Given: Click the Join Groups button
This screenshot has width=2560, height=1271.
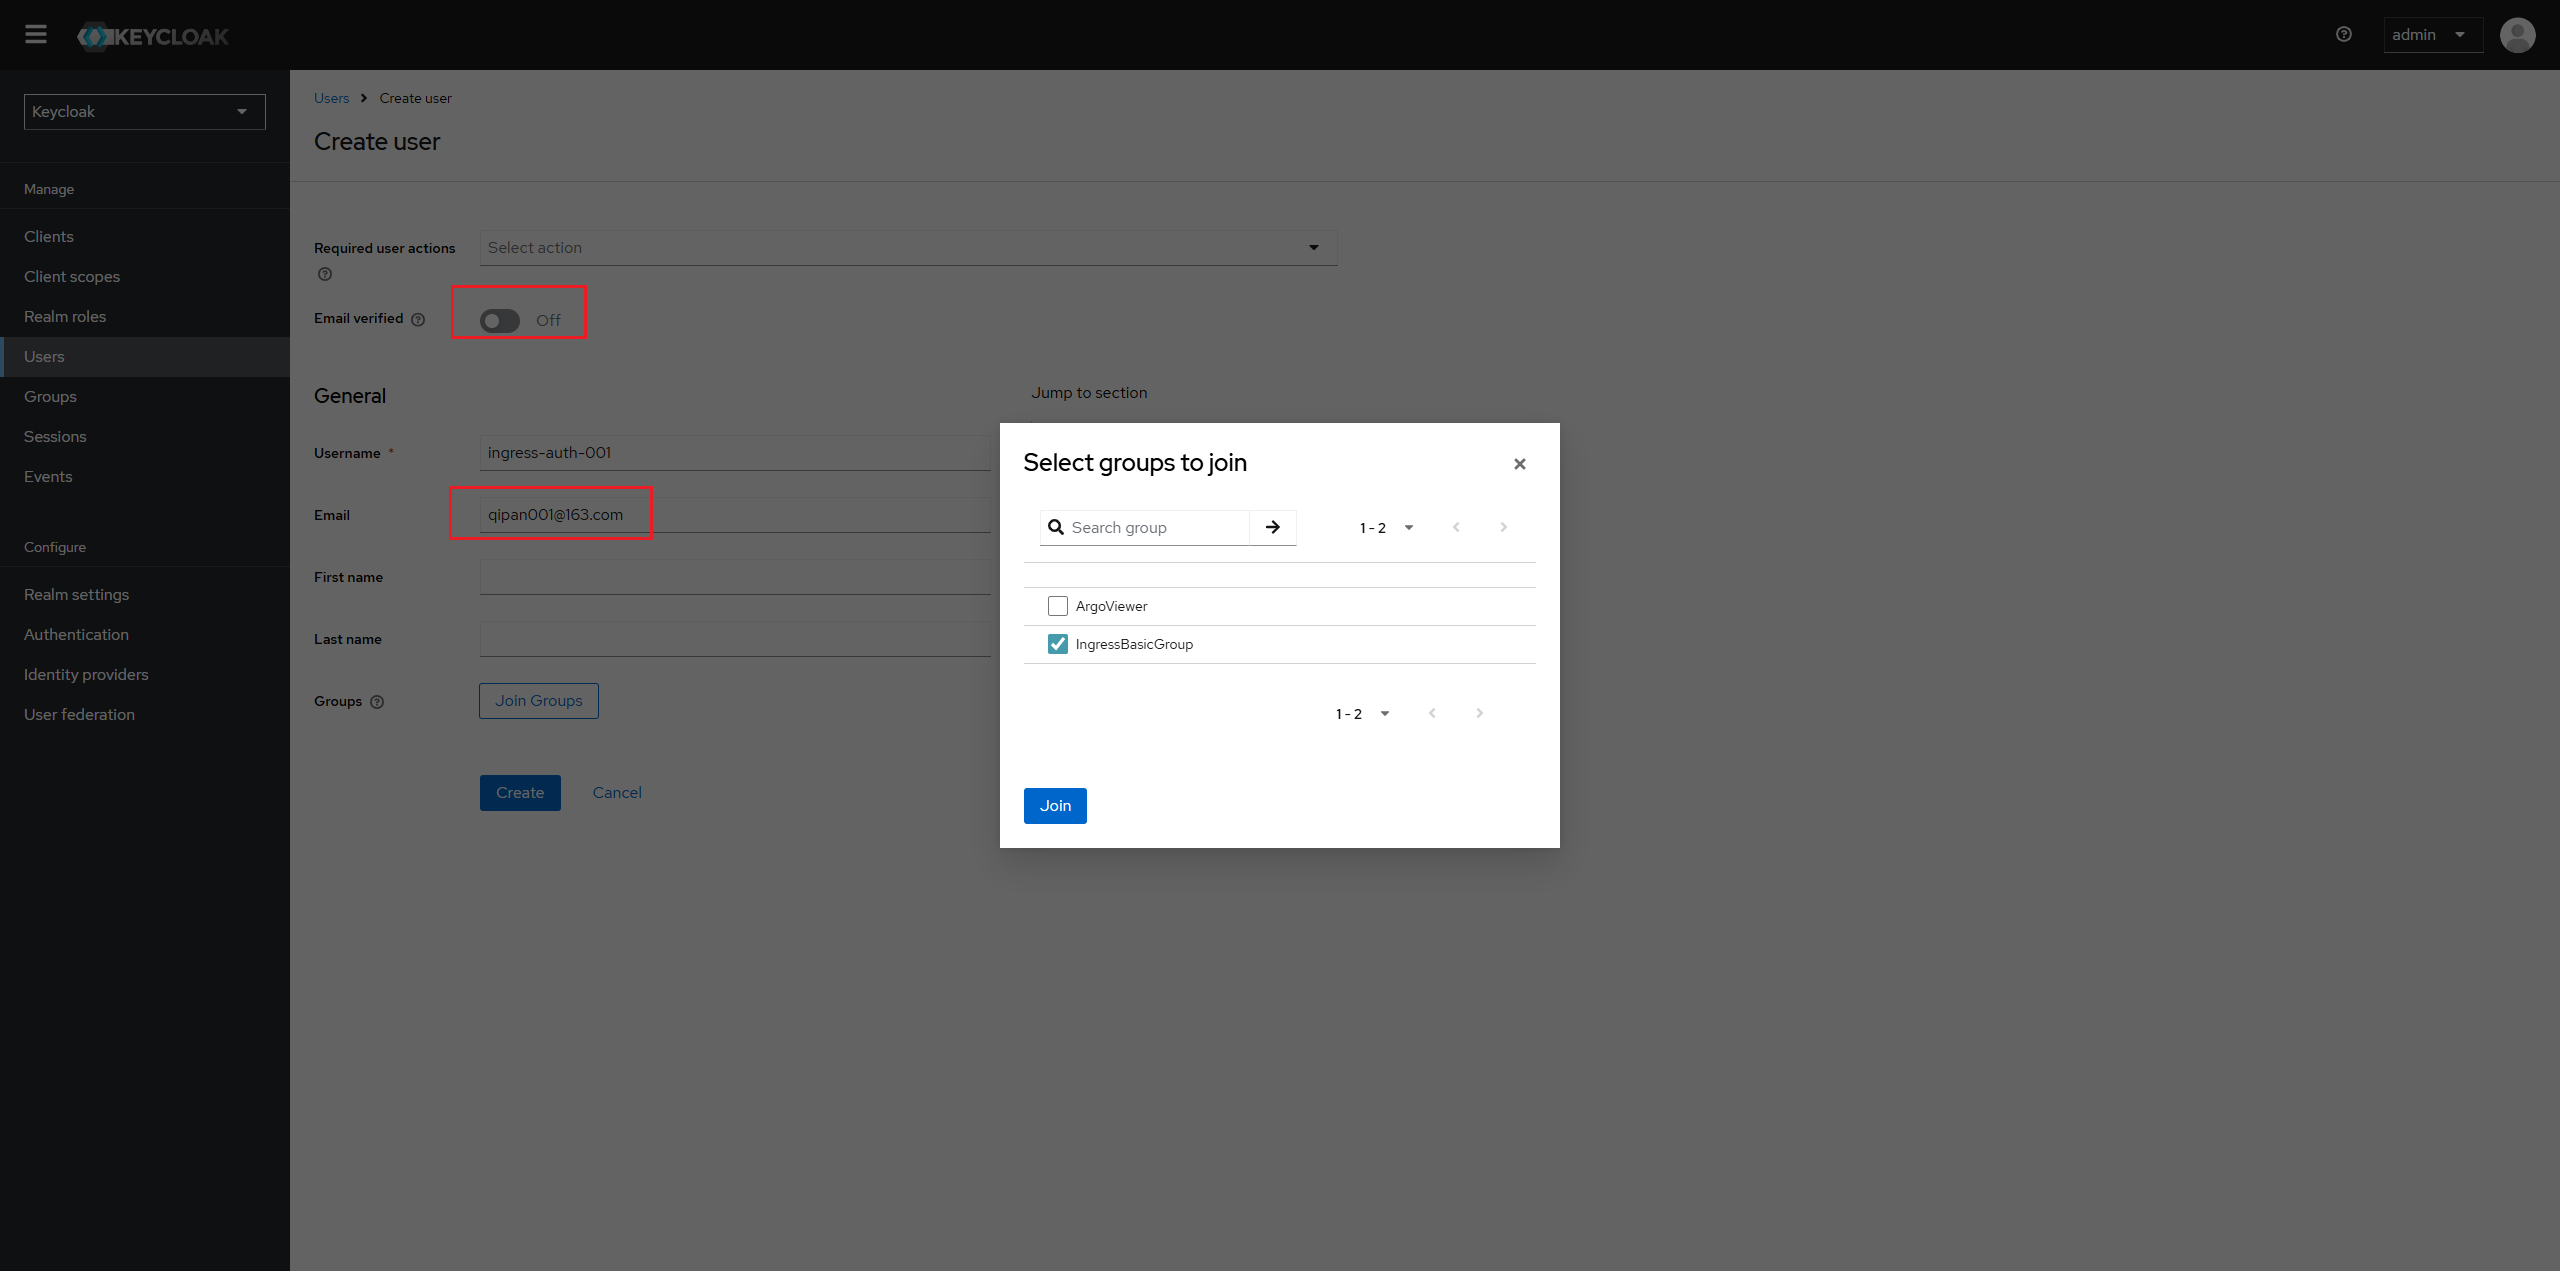Looking at the screenshot, I should point(539,701).
